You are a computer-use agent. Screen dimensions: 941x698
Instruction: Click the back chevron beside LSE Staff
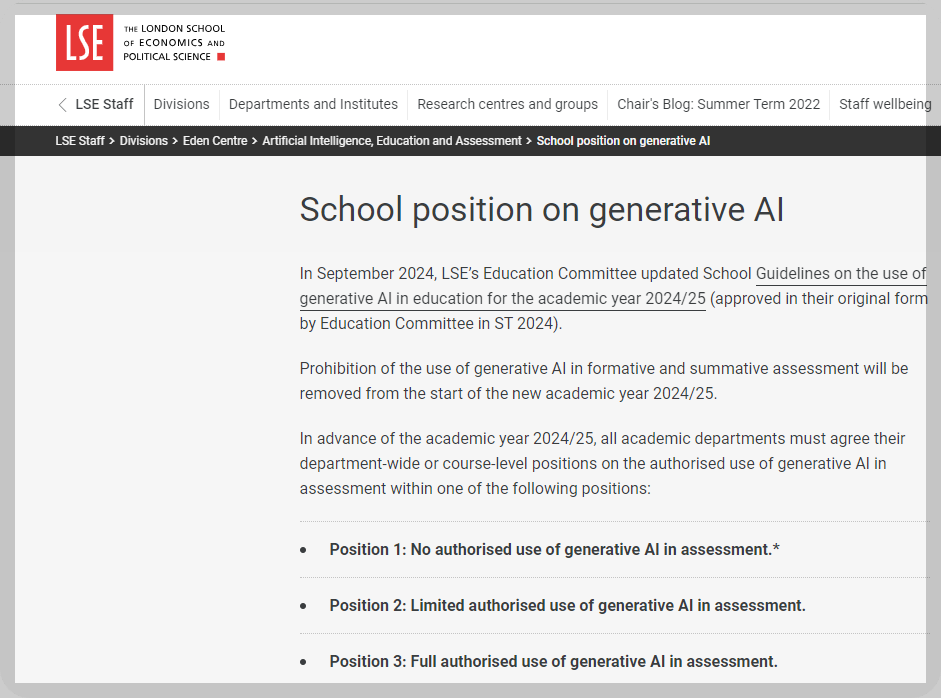tap(62, 104)
